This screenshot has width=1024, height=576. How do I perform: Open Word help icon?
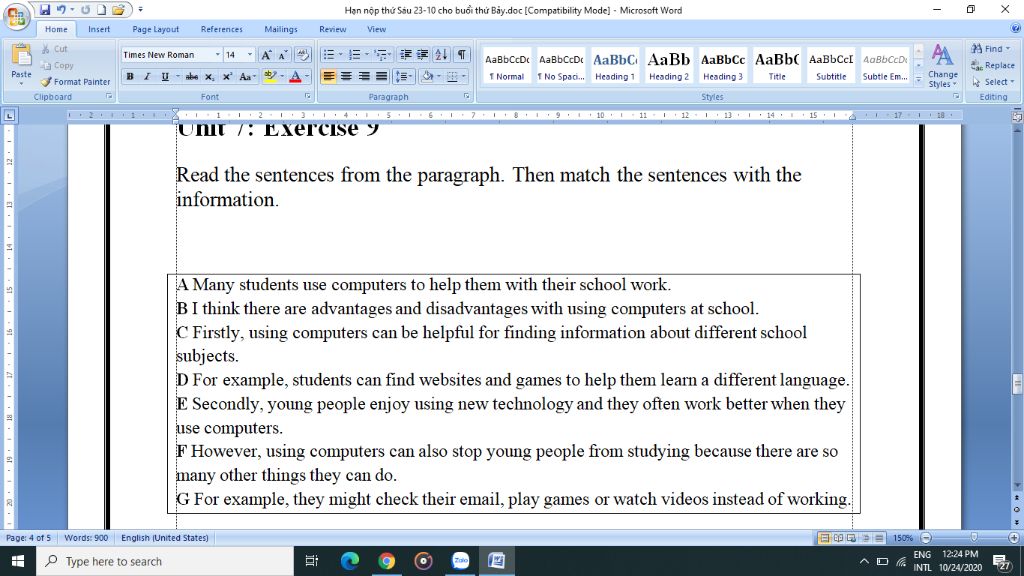click(x=1016, y=28)
